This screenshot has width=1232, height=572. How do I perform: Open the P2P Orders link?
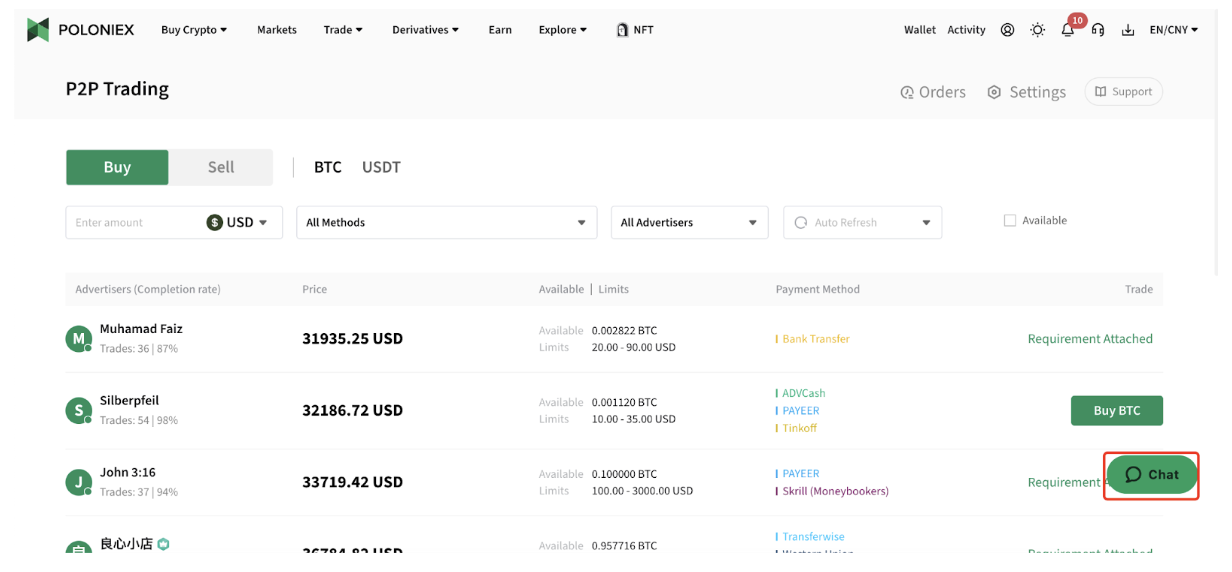(x=933, y=92)
